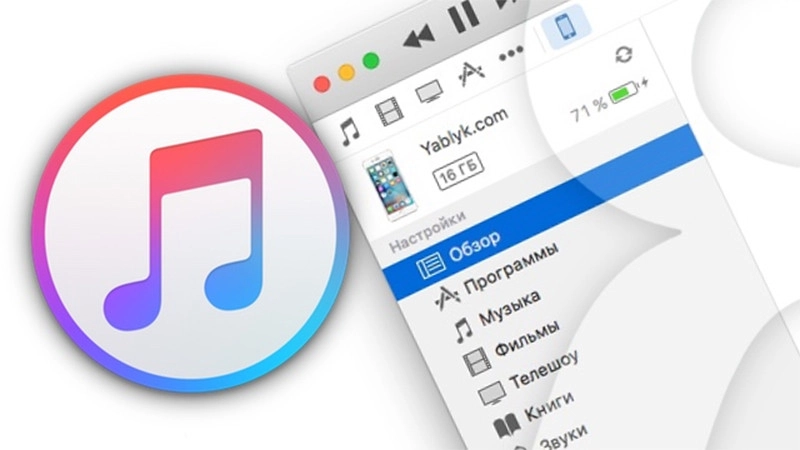Click the Музыка note icon in sidebar
Image resolution: width=800 pixels, height=450 pixels.
463,330
